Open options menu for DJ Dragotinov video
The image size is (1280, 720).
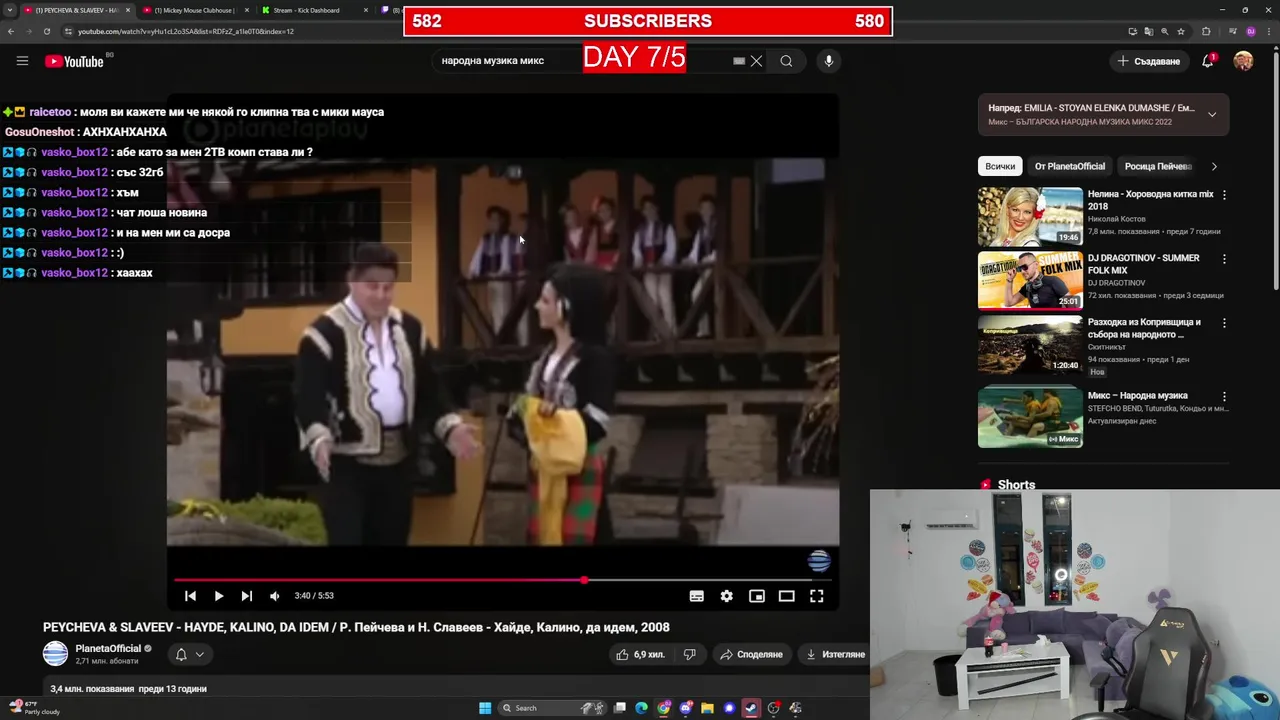click(1224, 259)
